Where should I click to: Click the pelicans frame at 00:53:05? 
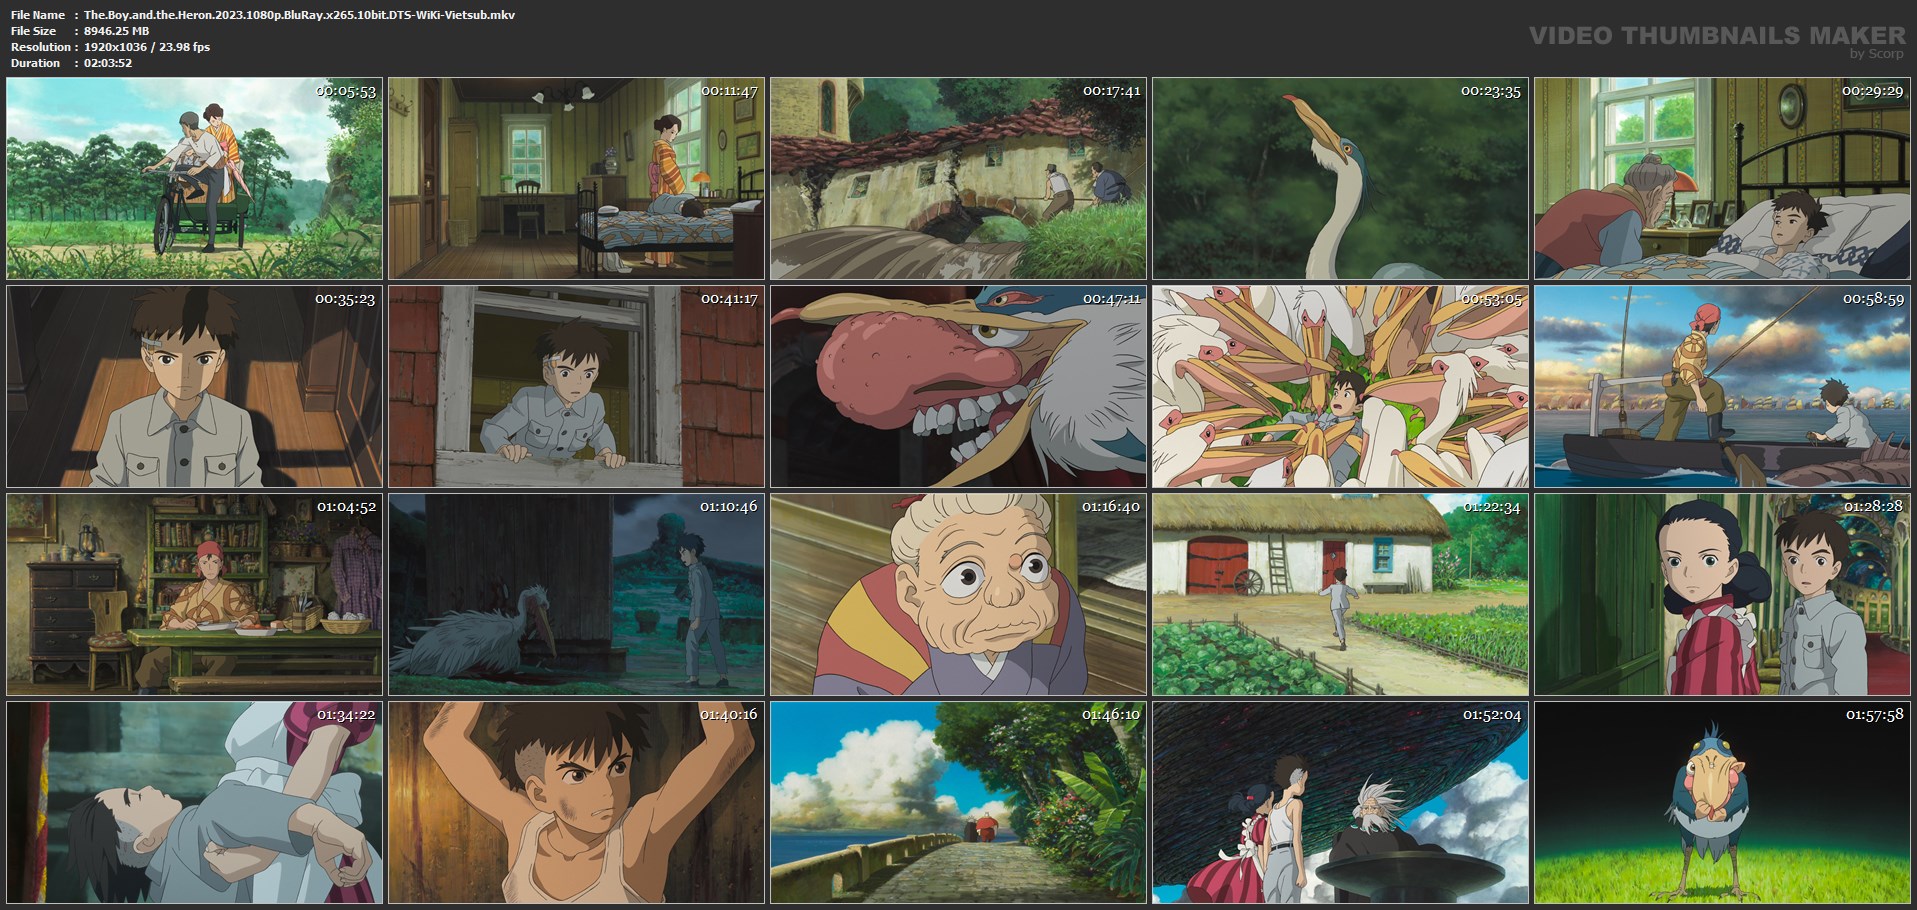pos(1340,386)
